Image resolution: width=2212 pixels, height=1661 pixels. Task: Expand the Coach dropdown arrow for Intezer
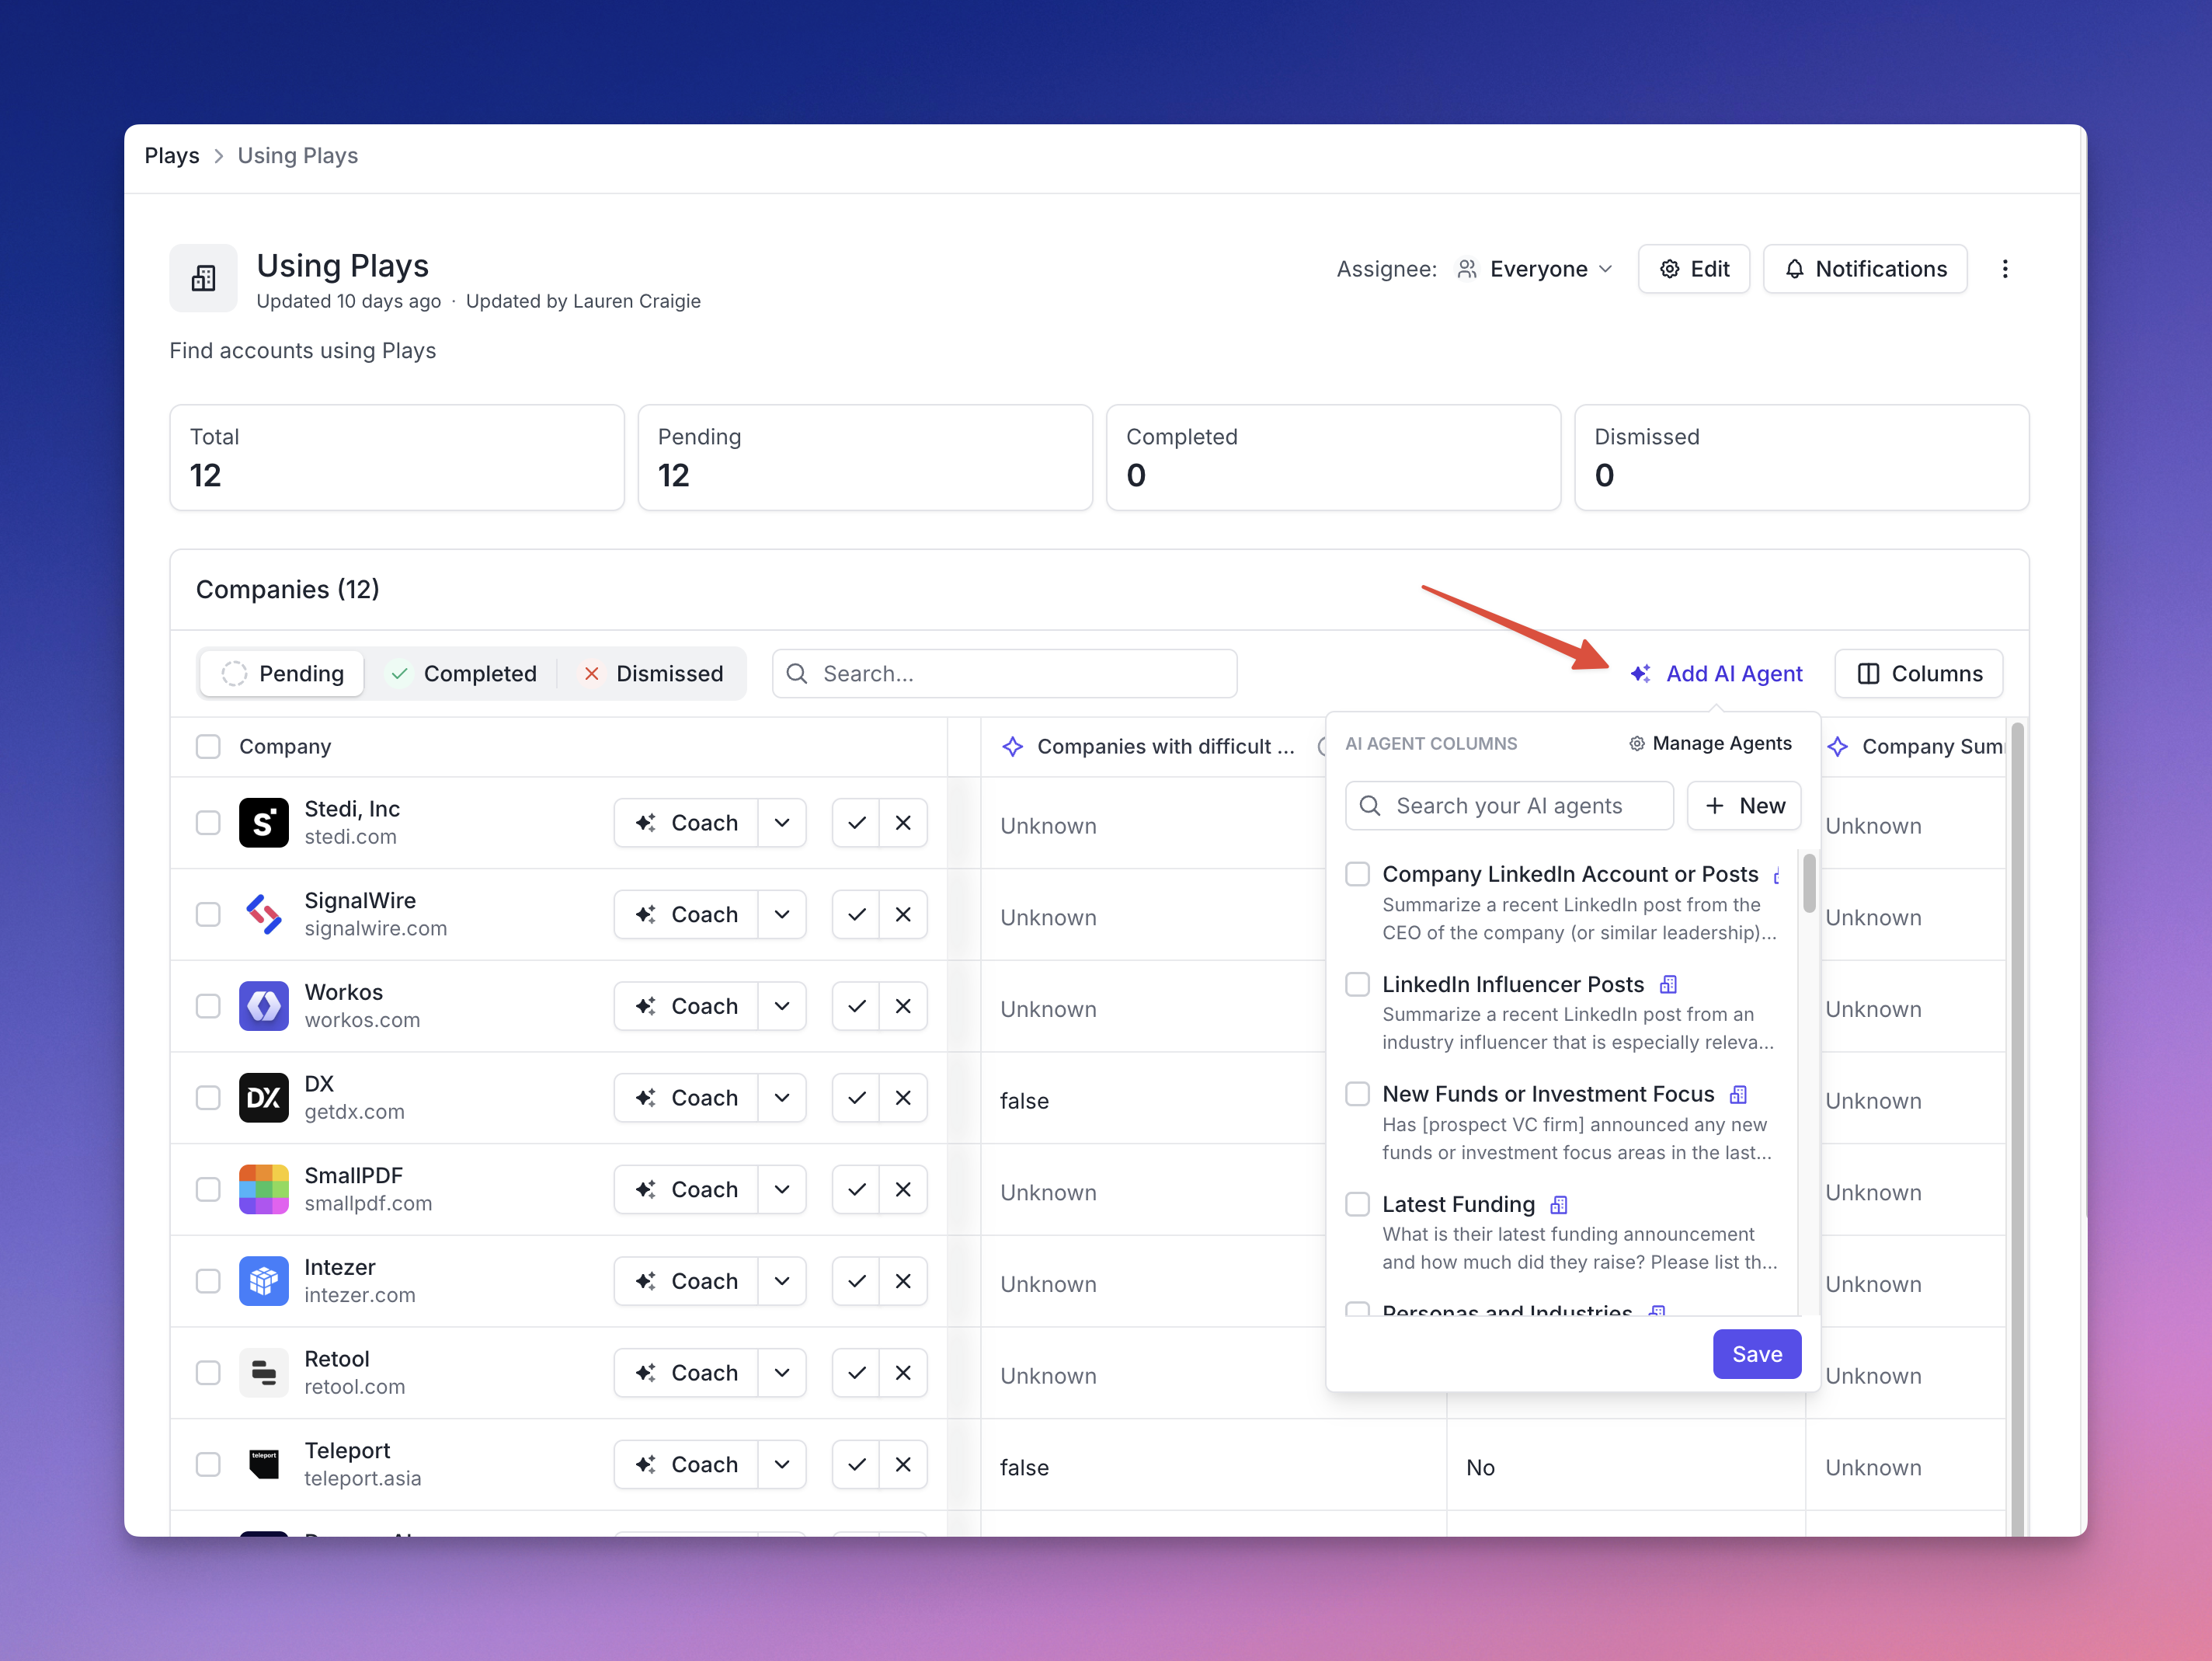click(x=782, y=1280)
